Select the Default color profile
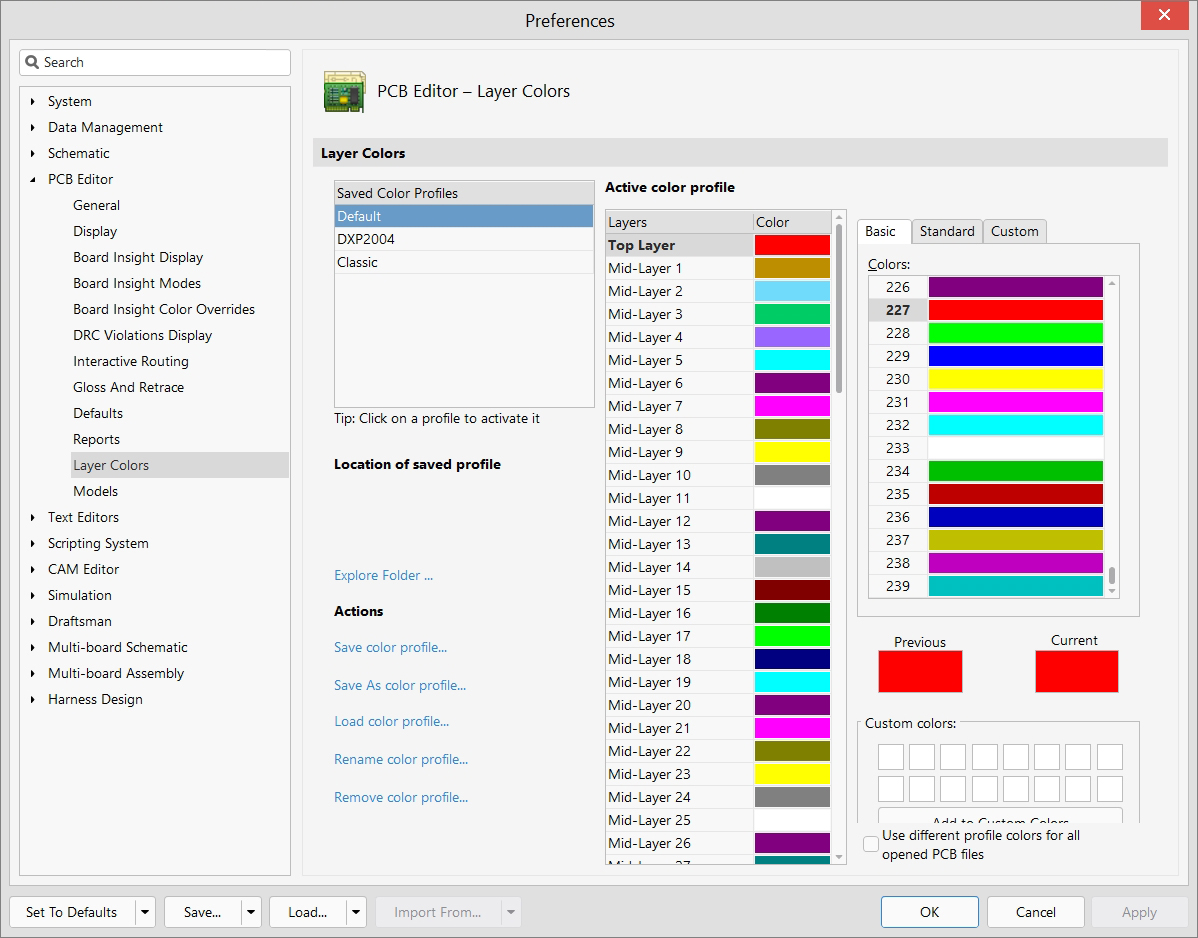 click(x=464, y=216)
